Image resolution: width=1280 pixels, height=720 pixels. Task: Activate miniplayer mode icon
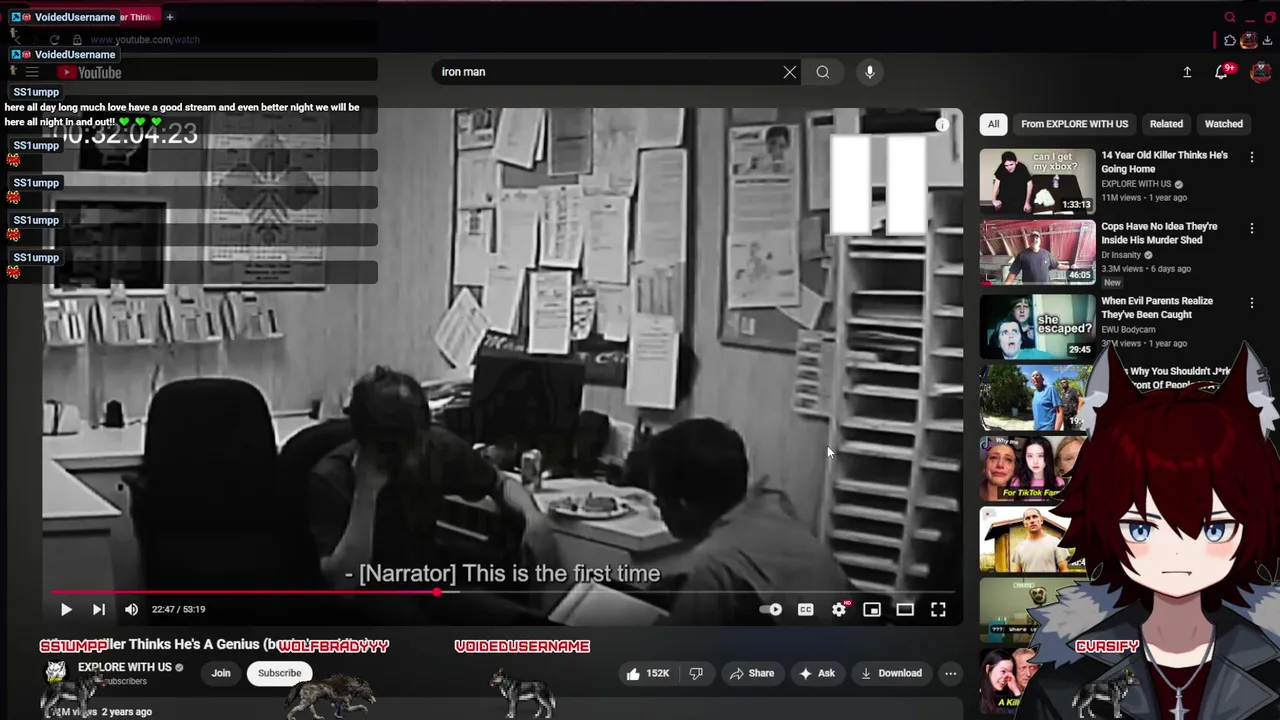coord(872,609)
